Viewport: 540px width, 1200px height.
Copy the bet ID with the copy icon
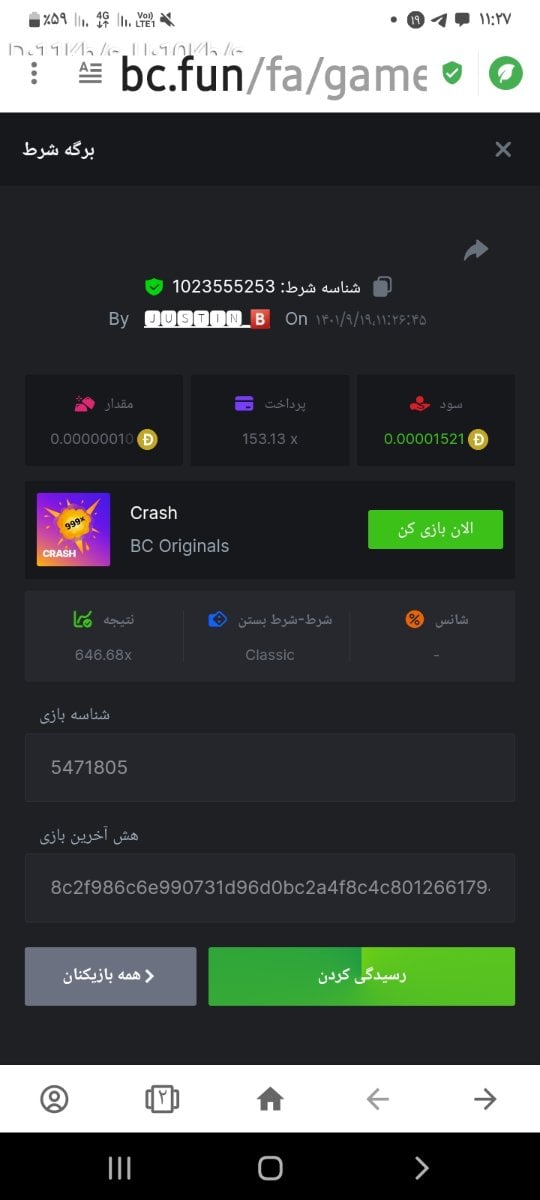point(382,287)
